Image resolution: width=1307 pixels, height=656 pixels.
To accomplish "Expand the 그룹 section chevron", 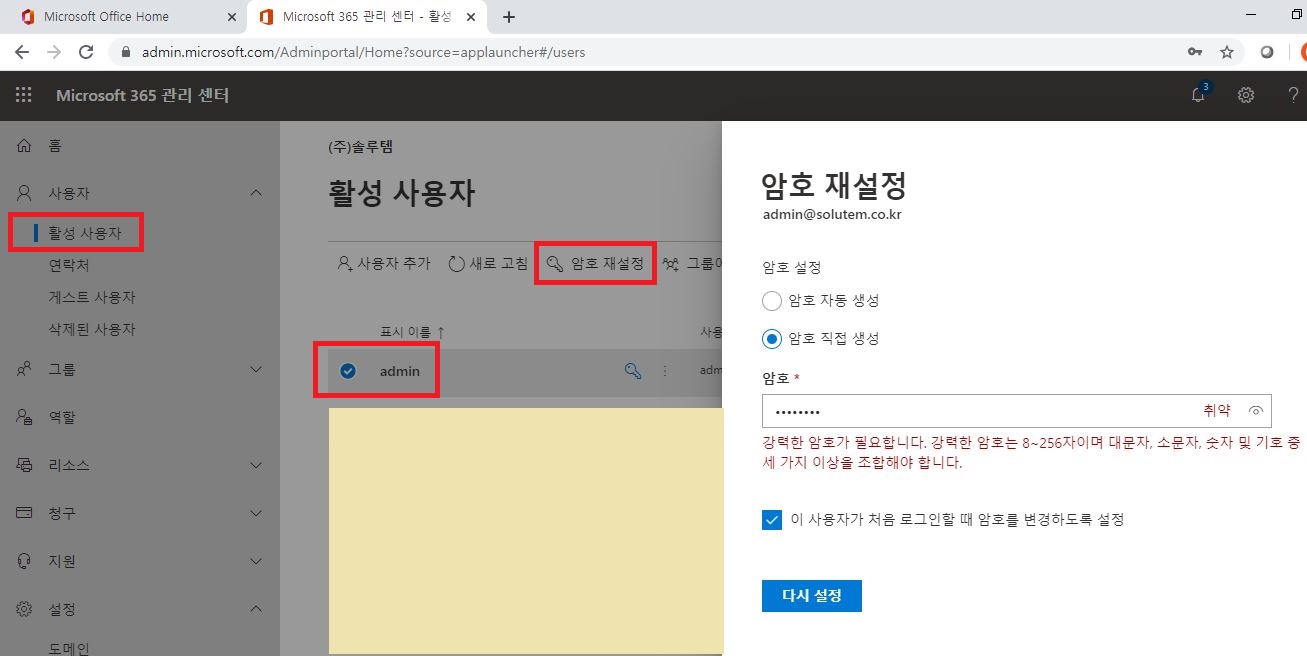I will [256, 370].
